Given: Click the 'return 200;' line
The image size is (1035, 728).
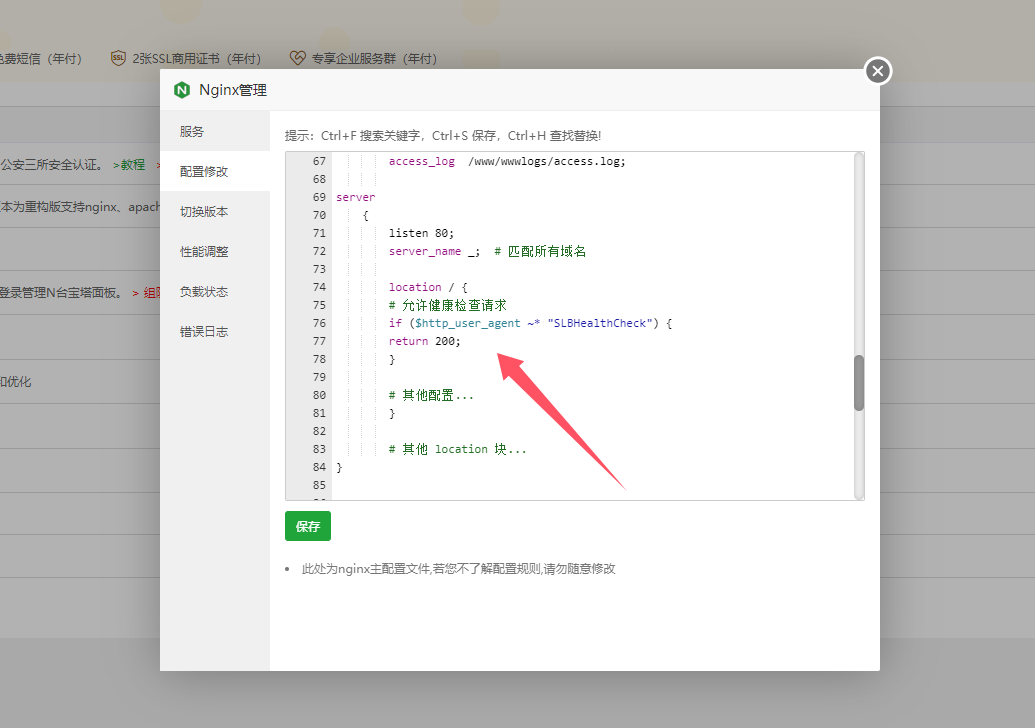Looking at the screenshot, I should 424,341.
